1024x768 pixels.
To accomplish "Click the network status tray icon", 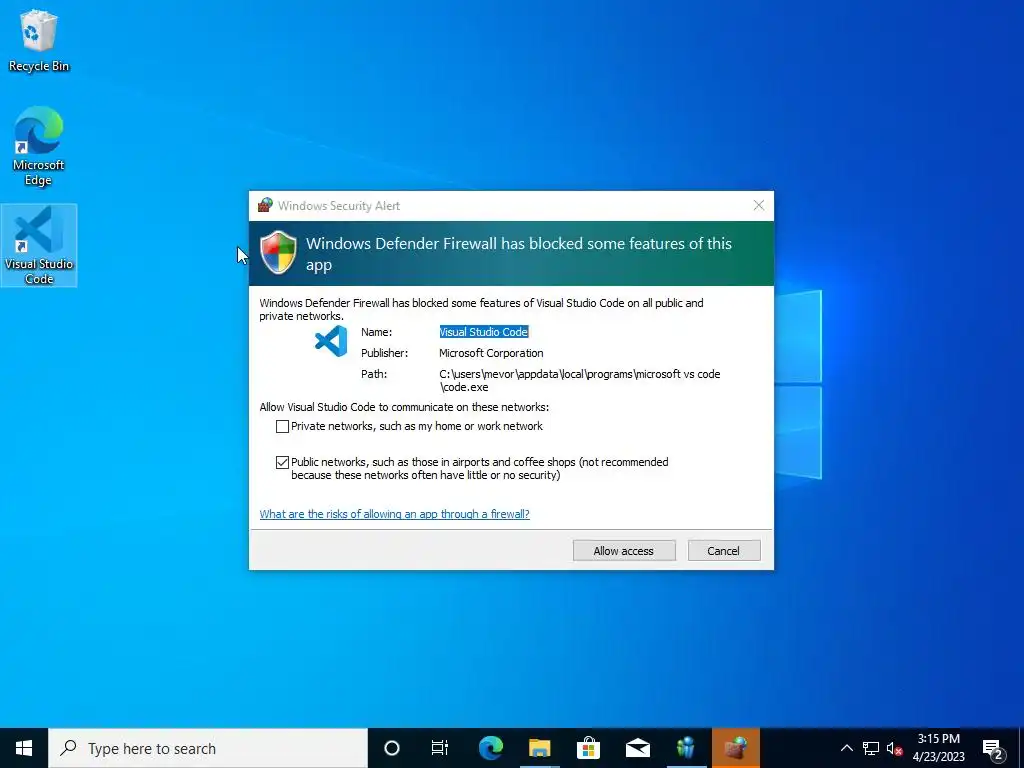I will [x=871, y=748].
